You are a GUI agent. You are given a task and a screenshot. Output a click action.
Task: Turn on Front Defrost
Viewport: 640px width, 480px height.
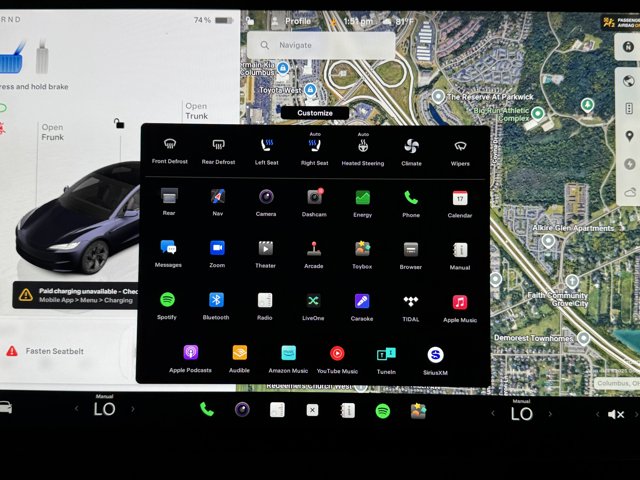(170, 151)
